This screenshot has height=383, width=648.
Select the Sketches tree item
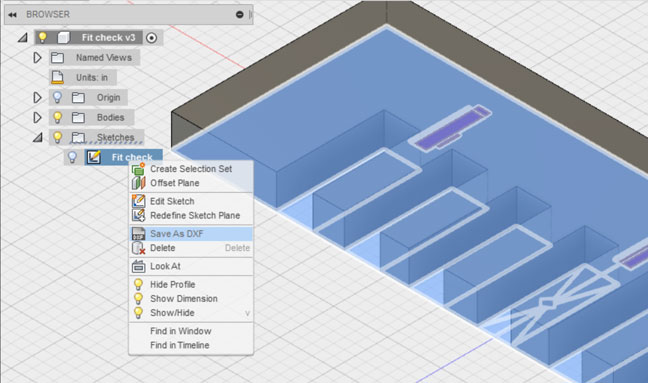115,137
